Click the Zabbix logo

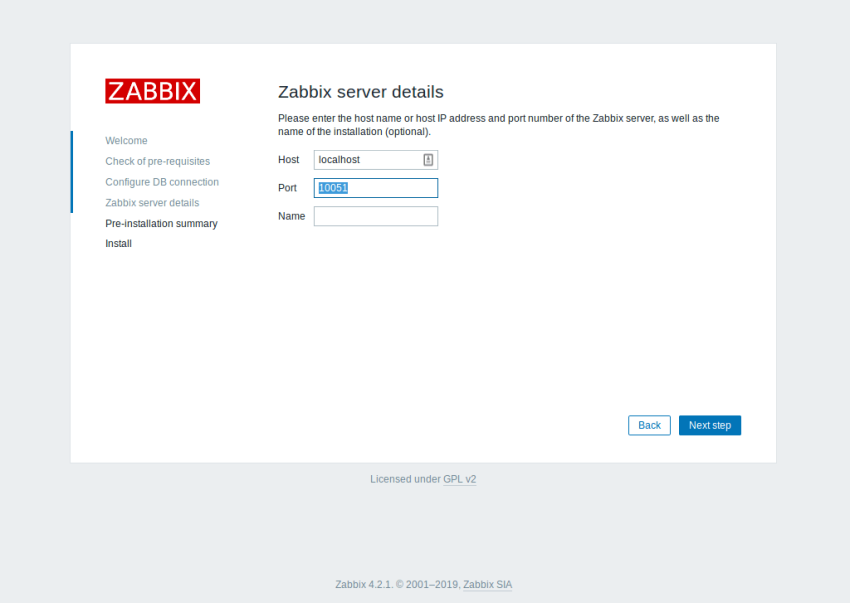[152, 91]
